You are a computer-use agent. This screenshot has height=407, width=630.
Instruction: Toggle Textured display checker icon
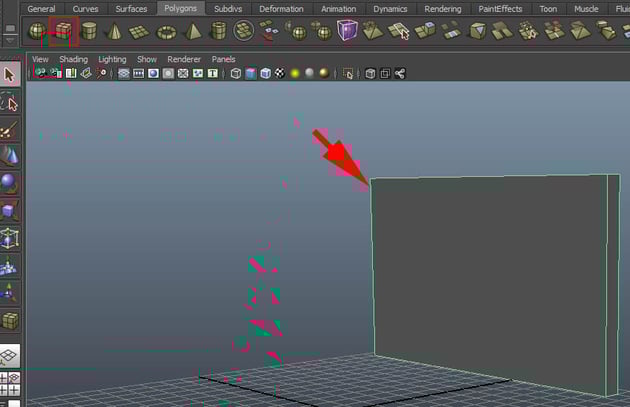point(280,74)
